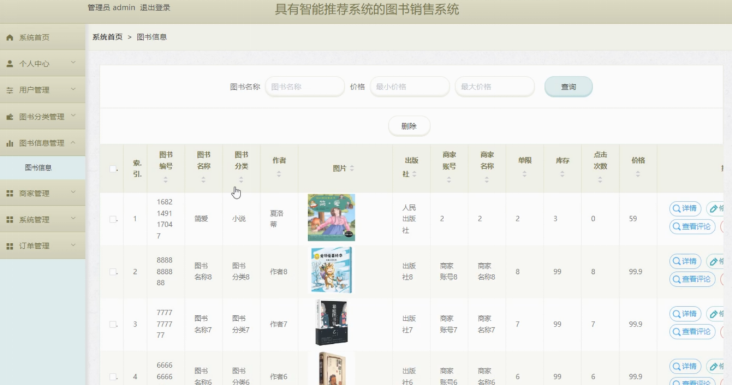Click the grid icon beside 商家管理
Screen dimensions: 733x385
click(x=9, y=193)
